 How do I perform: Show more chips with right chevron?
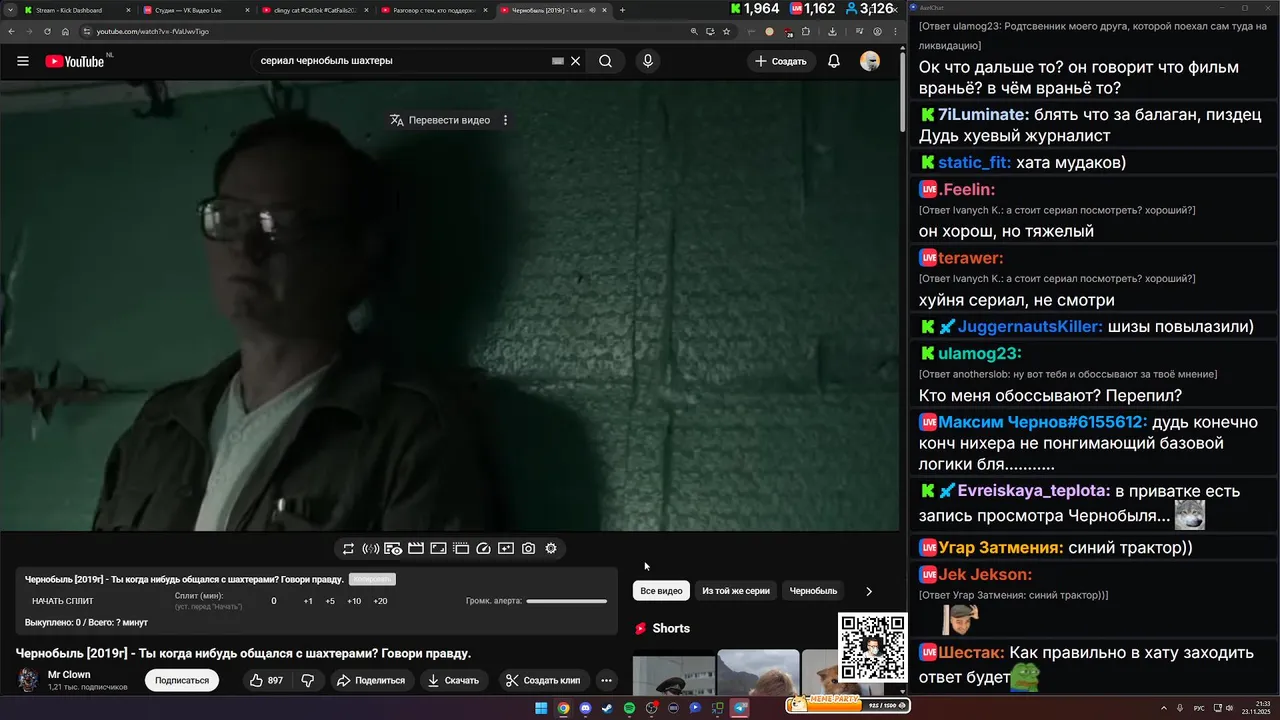tap(868, 591)
